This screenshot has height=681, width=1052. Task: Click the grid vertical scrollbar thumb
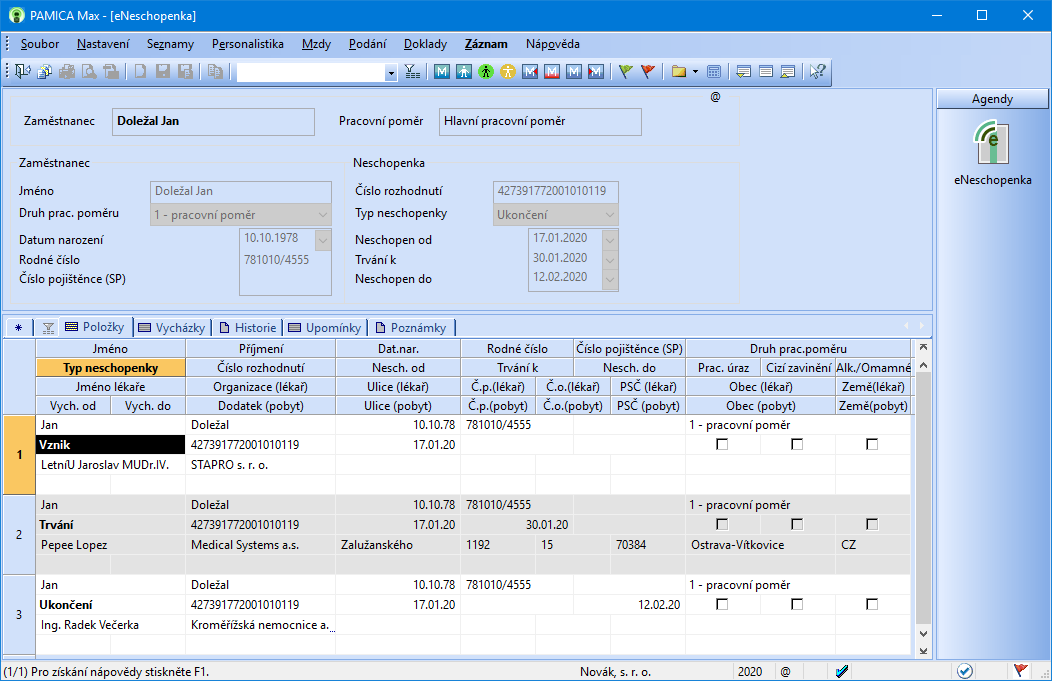[x=923, y=498]
